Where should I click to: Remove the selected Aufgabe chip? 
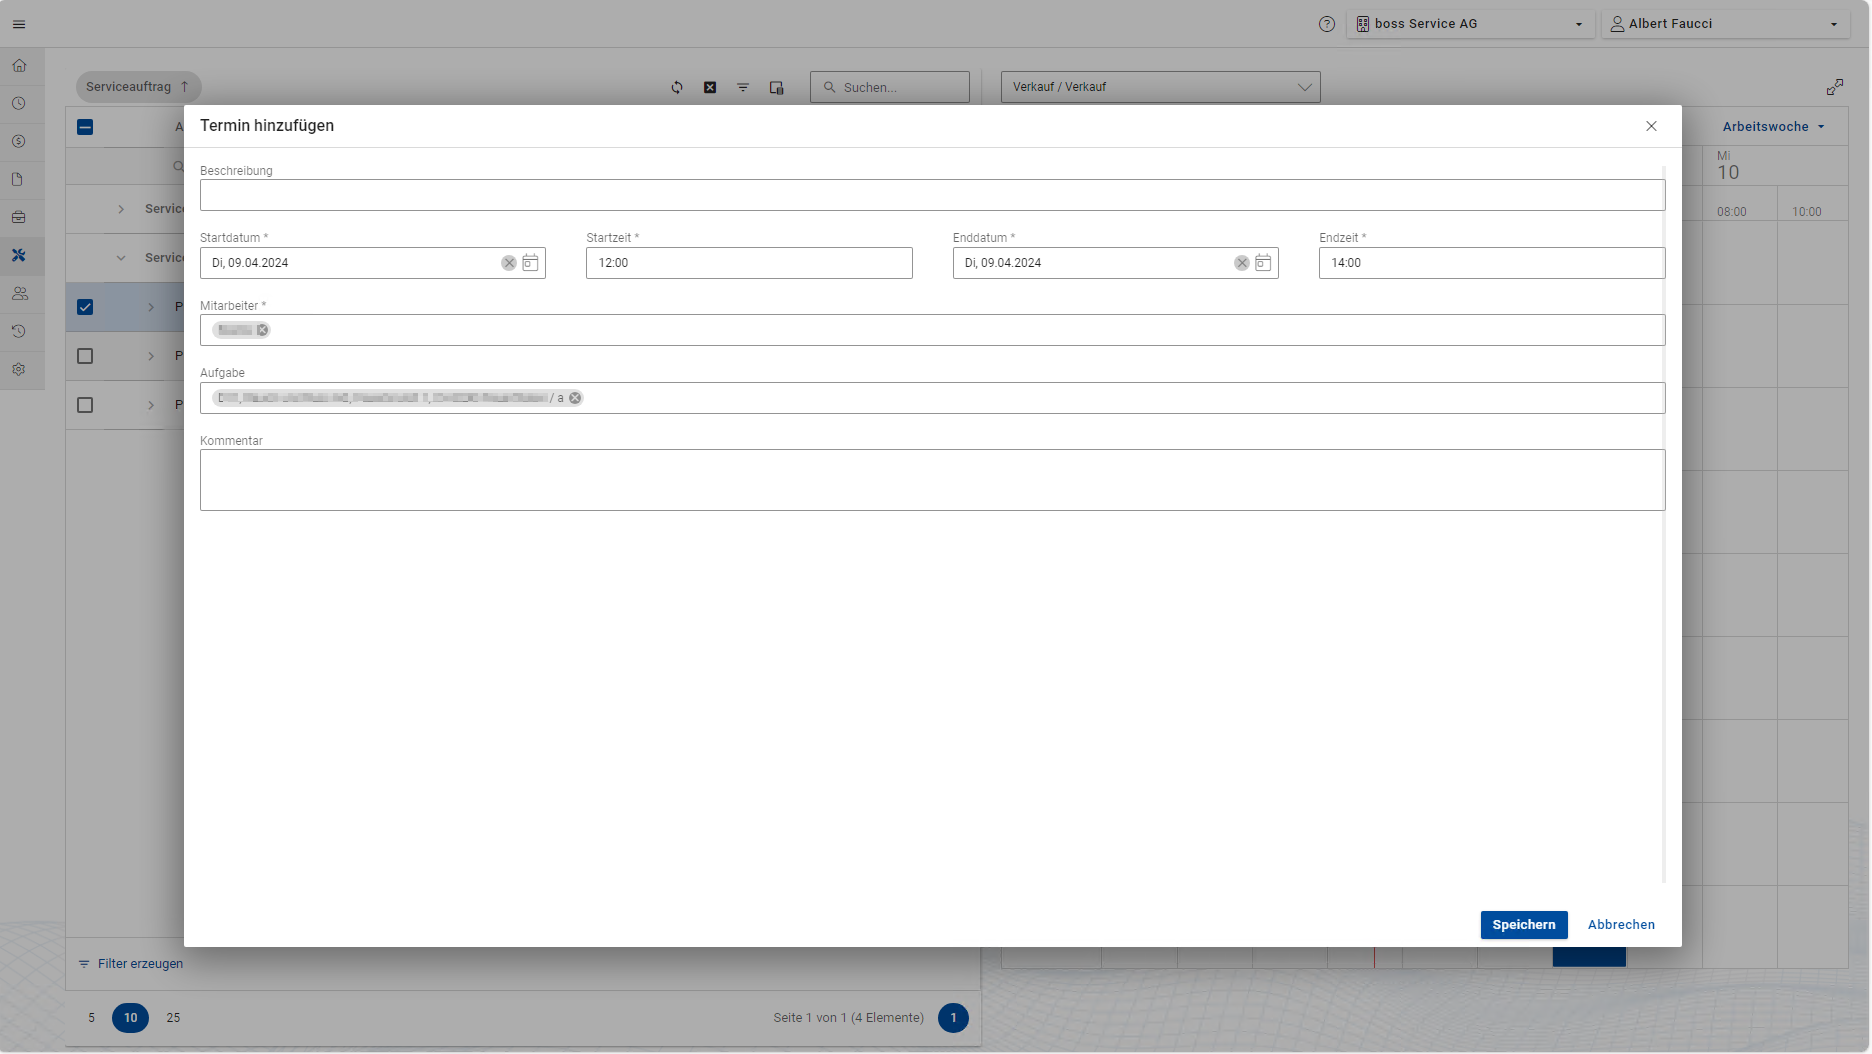click(576, 398)
